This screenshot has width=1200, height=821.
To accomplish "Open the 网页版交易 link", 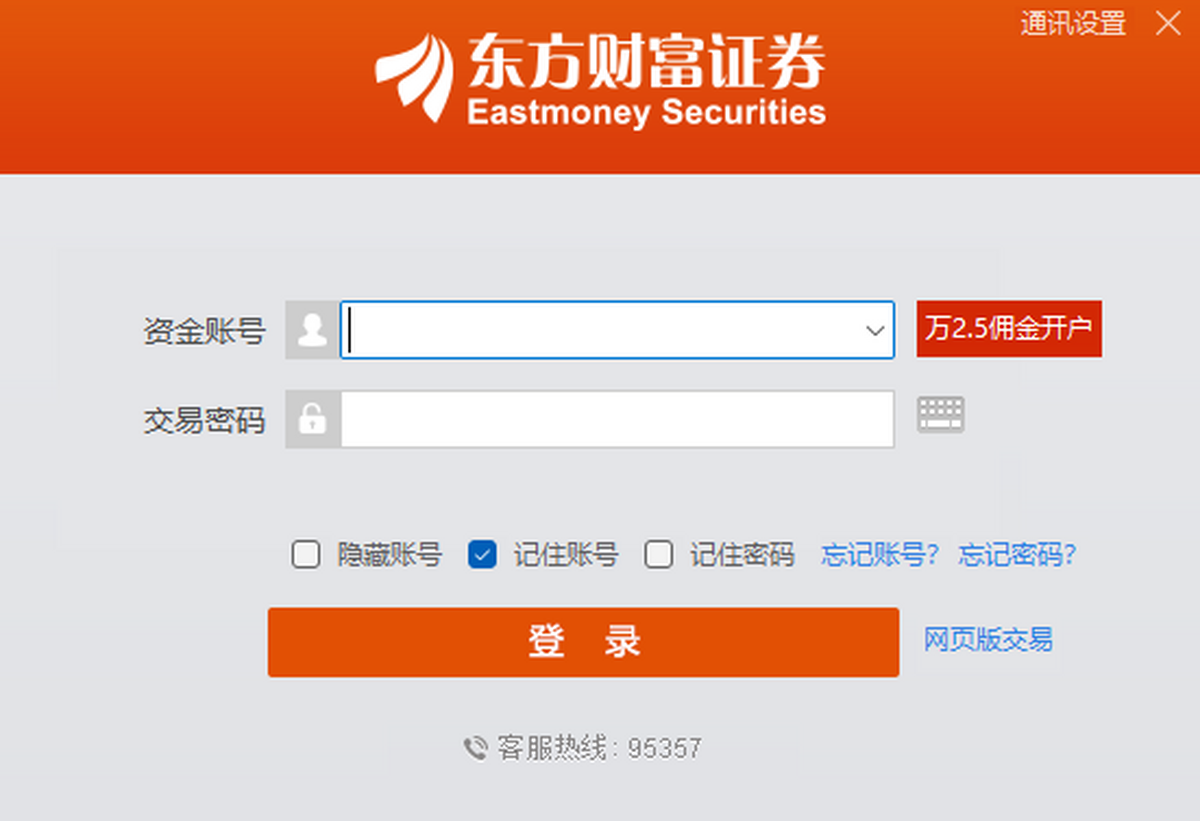I will click(x=988, y=639).
